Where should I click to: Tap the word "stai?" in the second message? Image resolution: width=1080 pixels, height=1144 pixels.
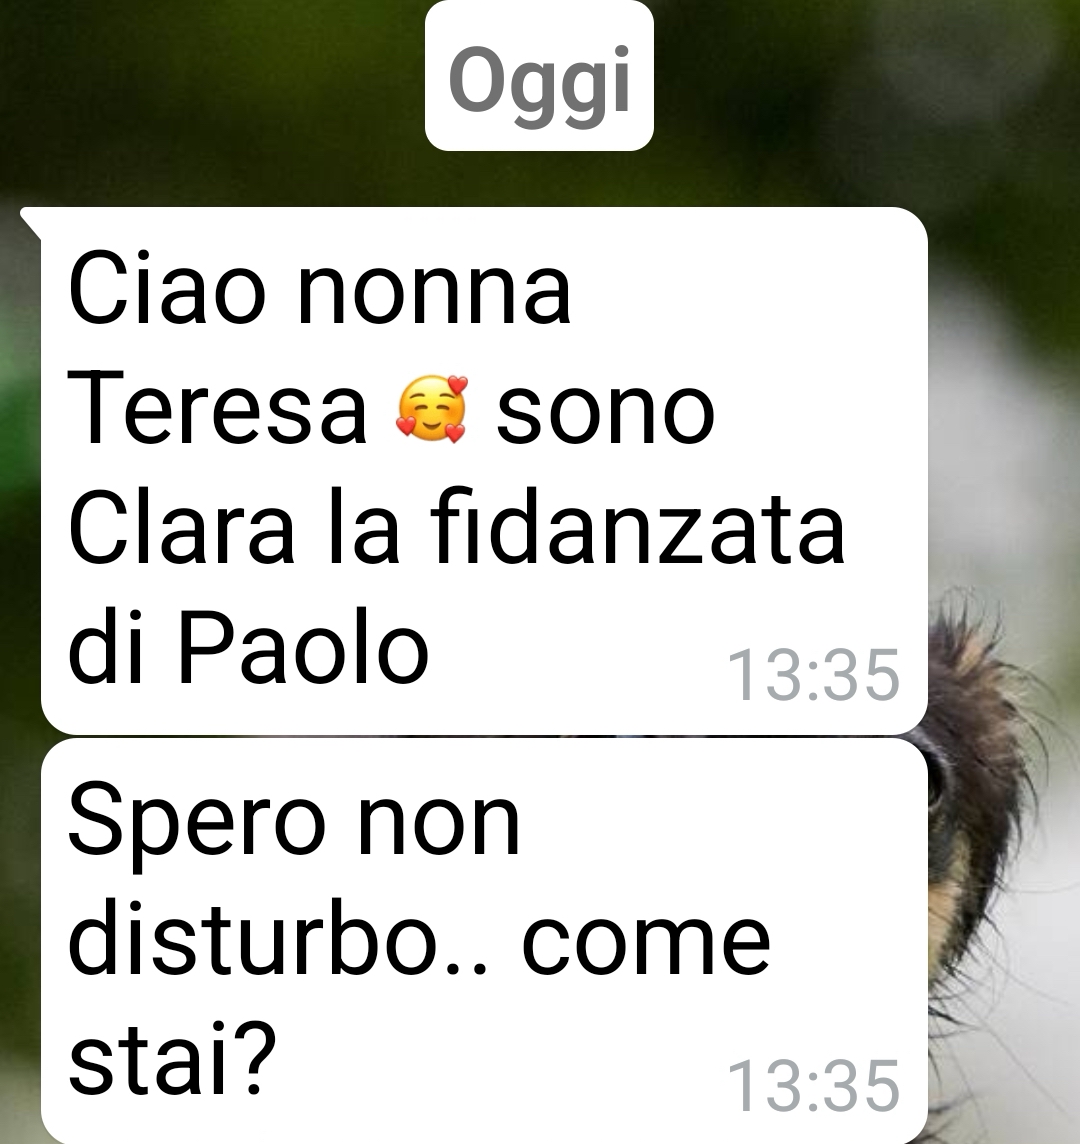click(172, 1057)
